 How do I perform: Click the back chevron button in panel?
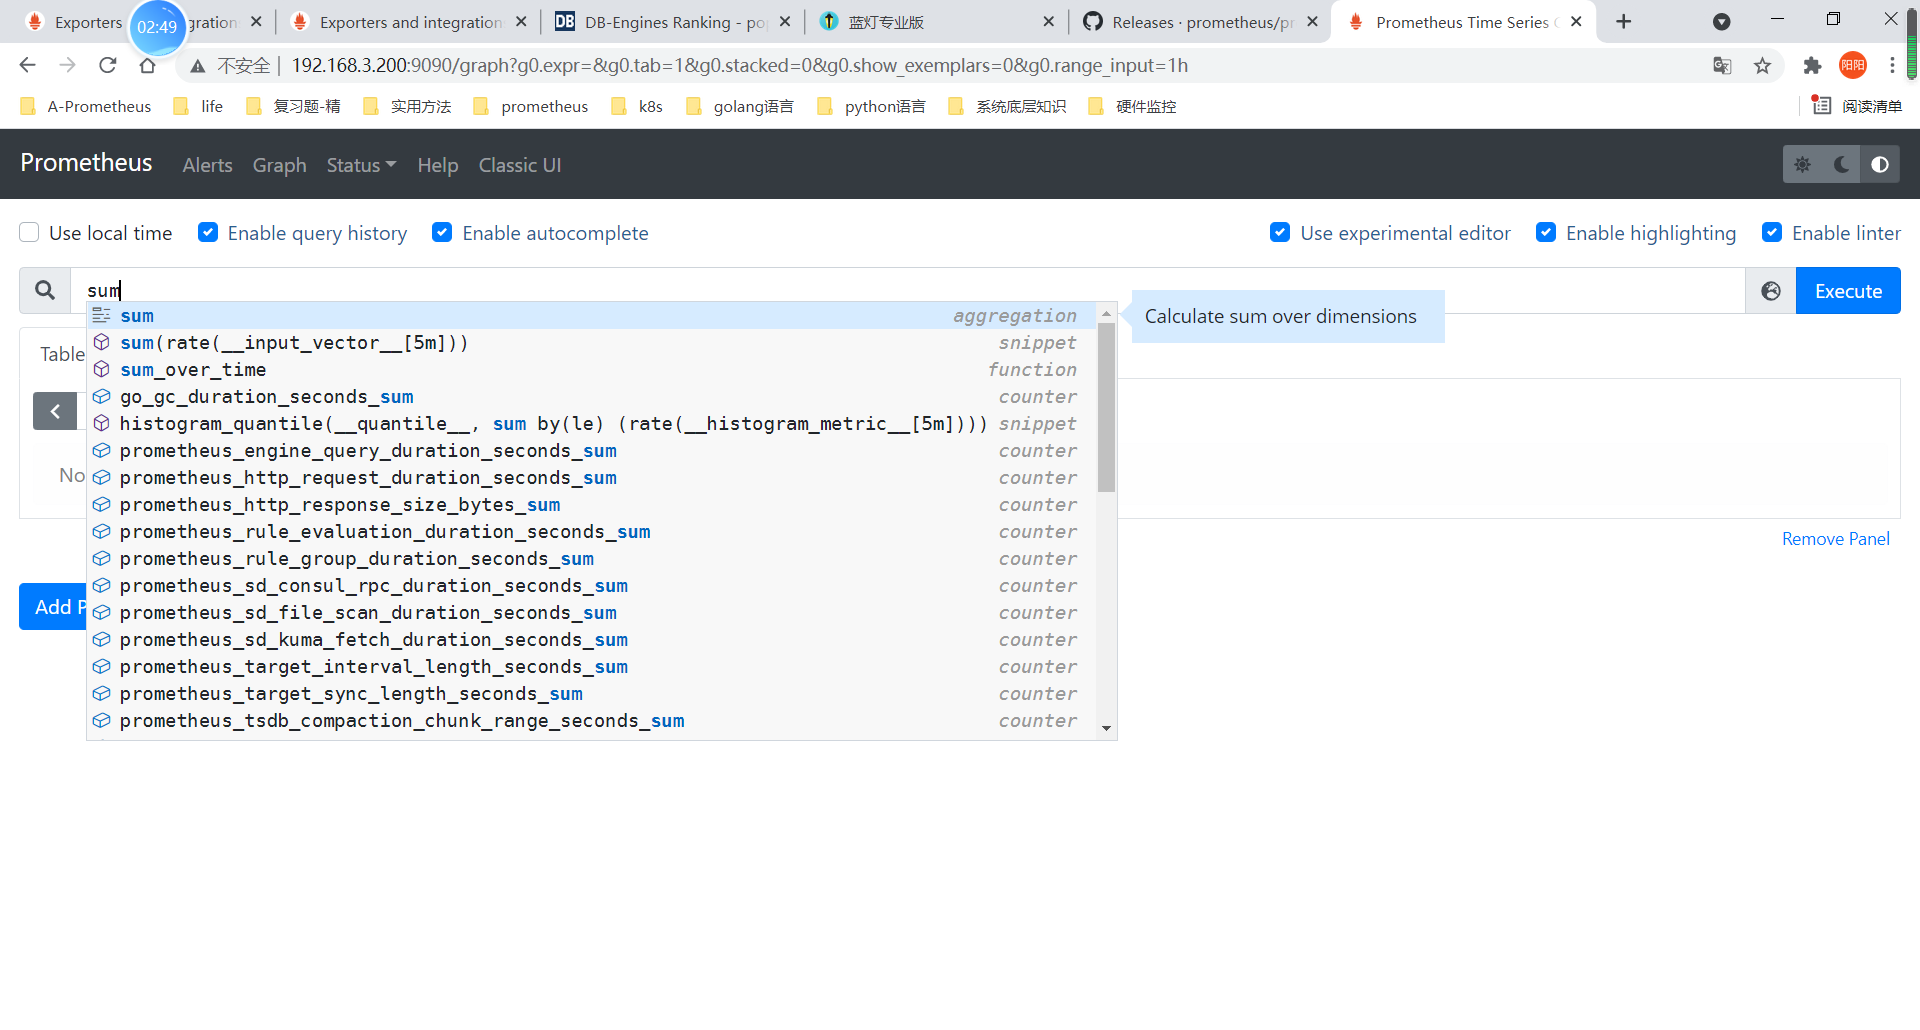[55, 411]
